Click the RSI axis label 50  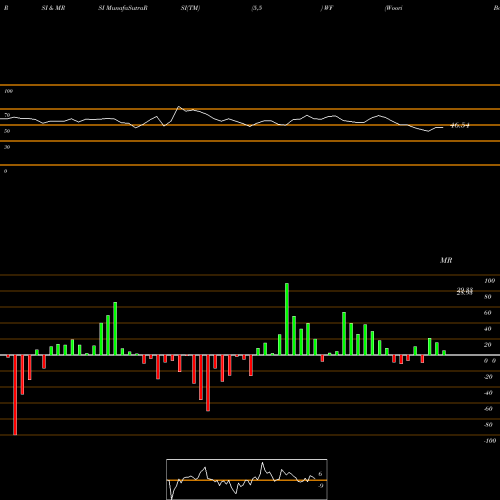coord(7,131)
